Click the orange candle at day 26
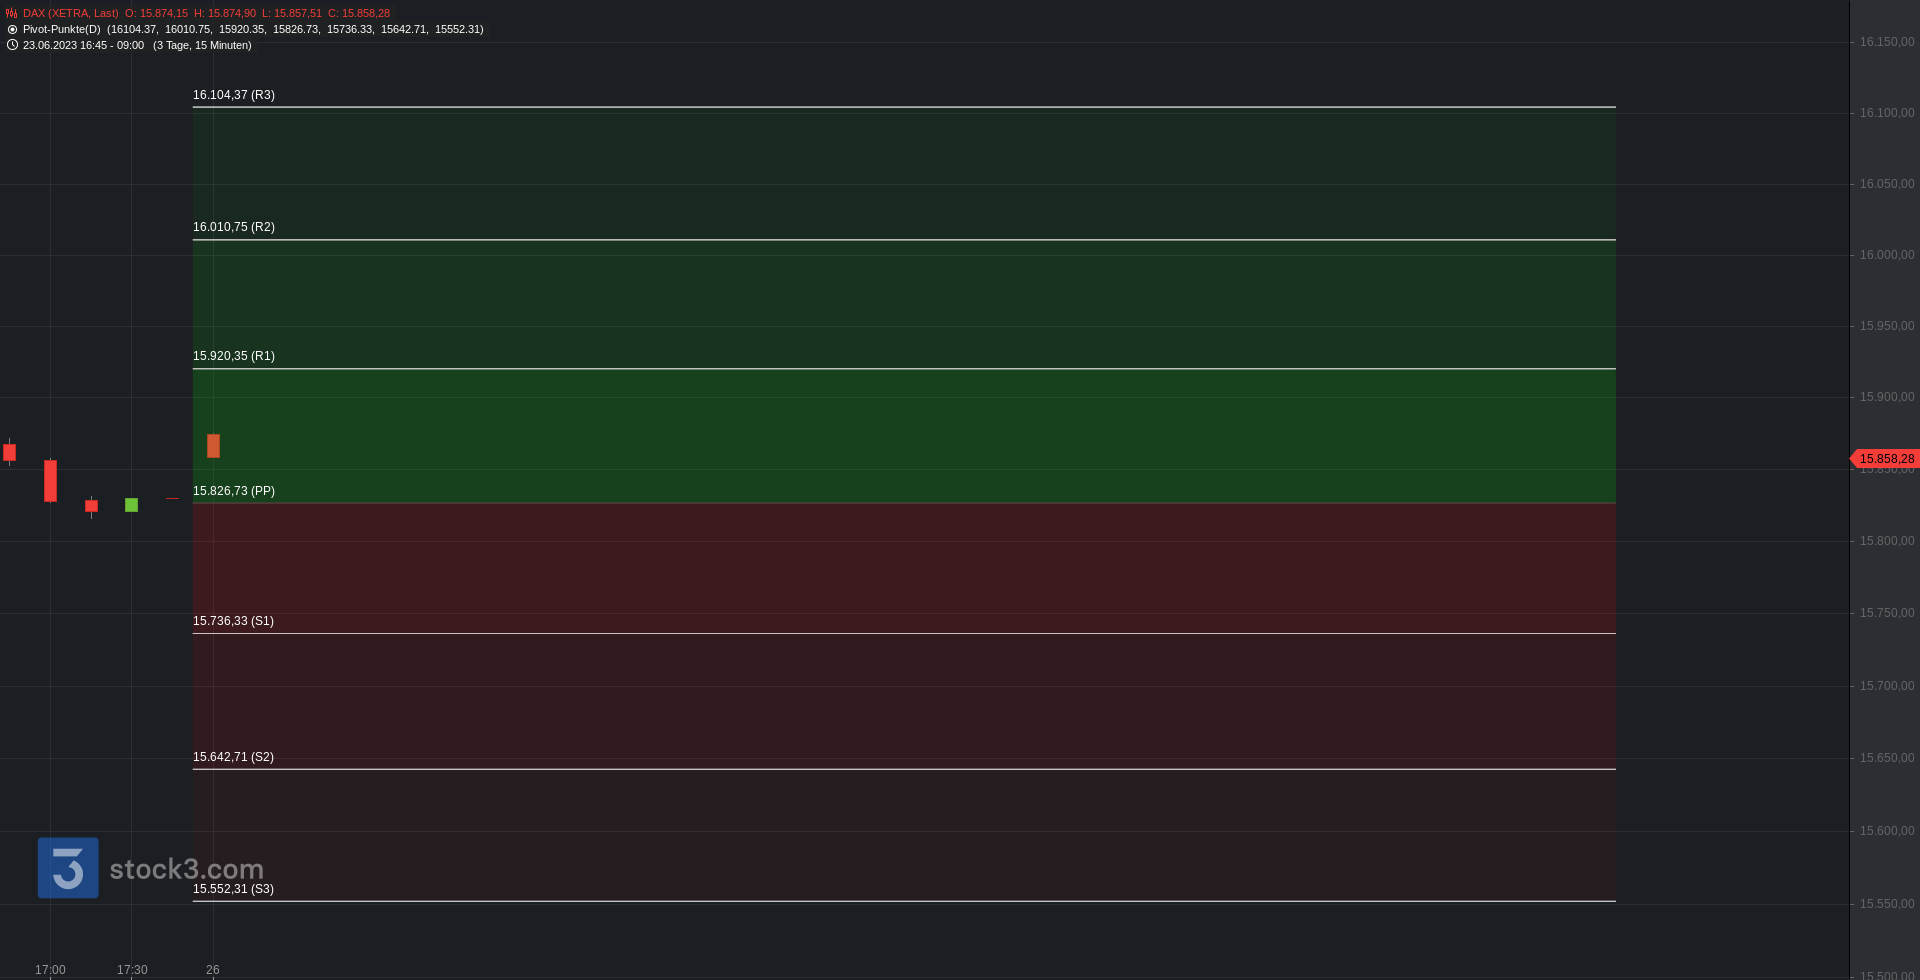1920x980 pixels. coord(213,446)
